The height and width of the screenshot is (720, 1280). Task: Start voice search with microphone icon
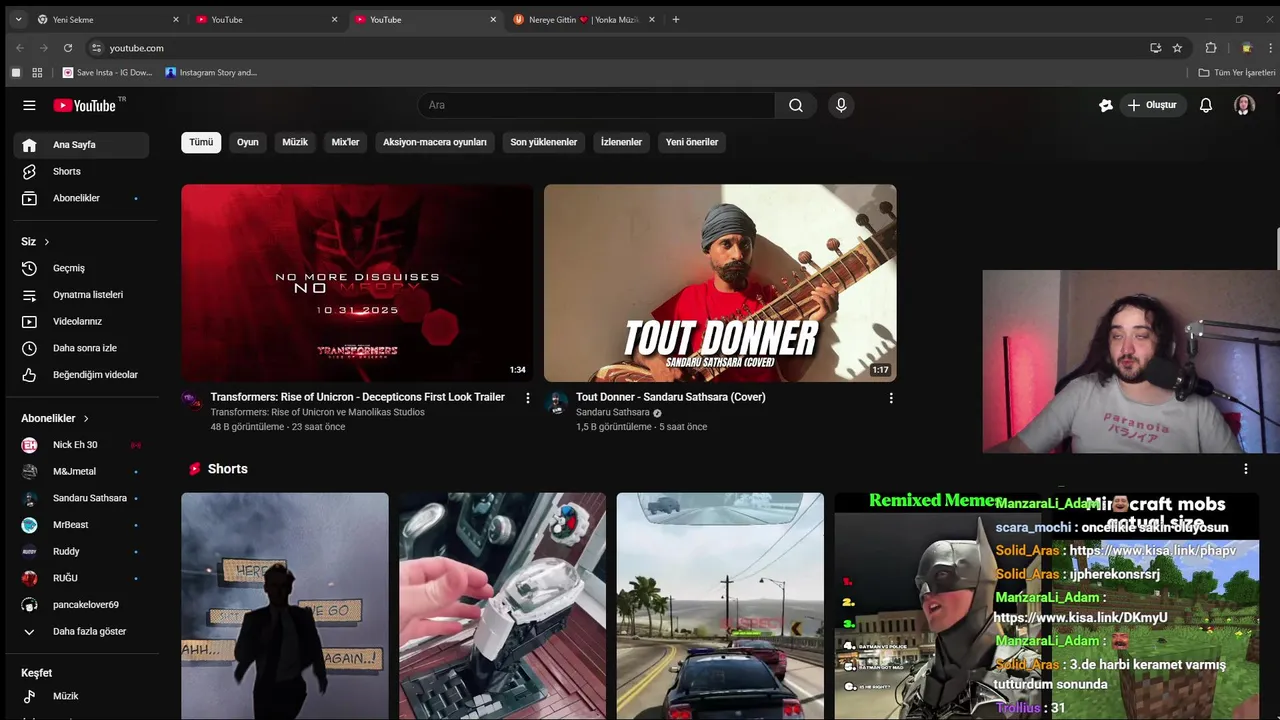click(x=841, y=105)
